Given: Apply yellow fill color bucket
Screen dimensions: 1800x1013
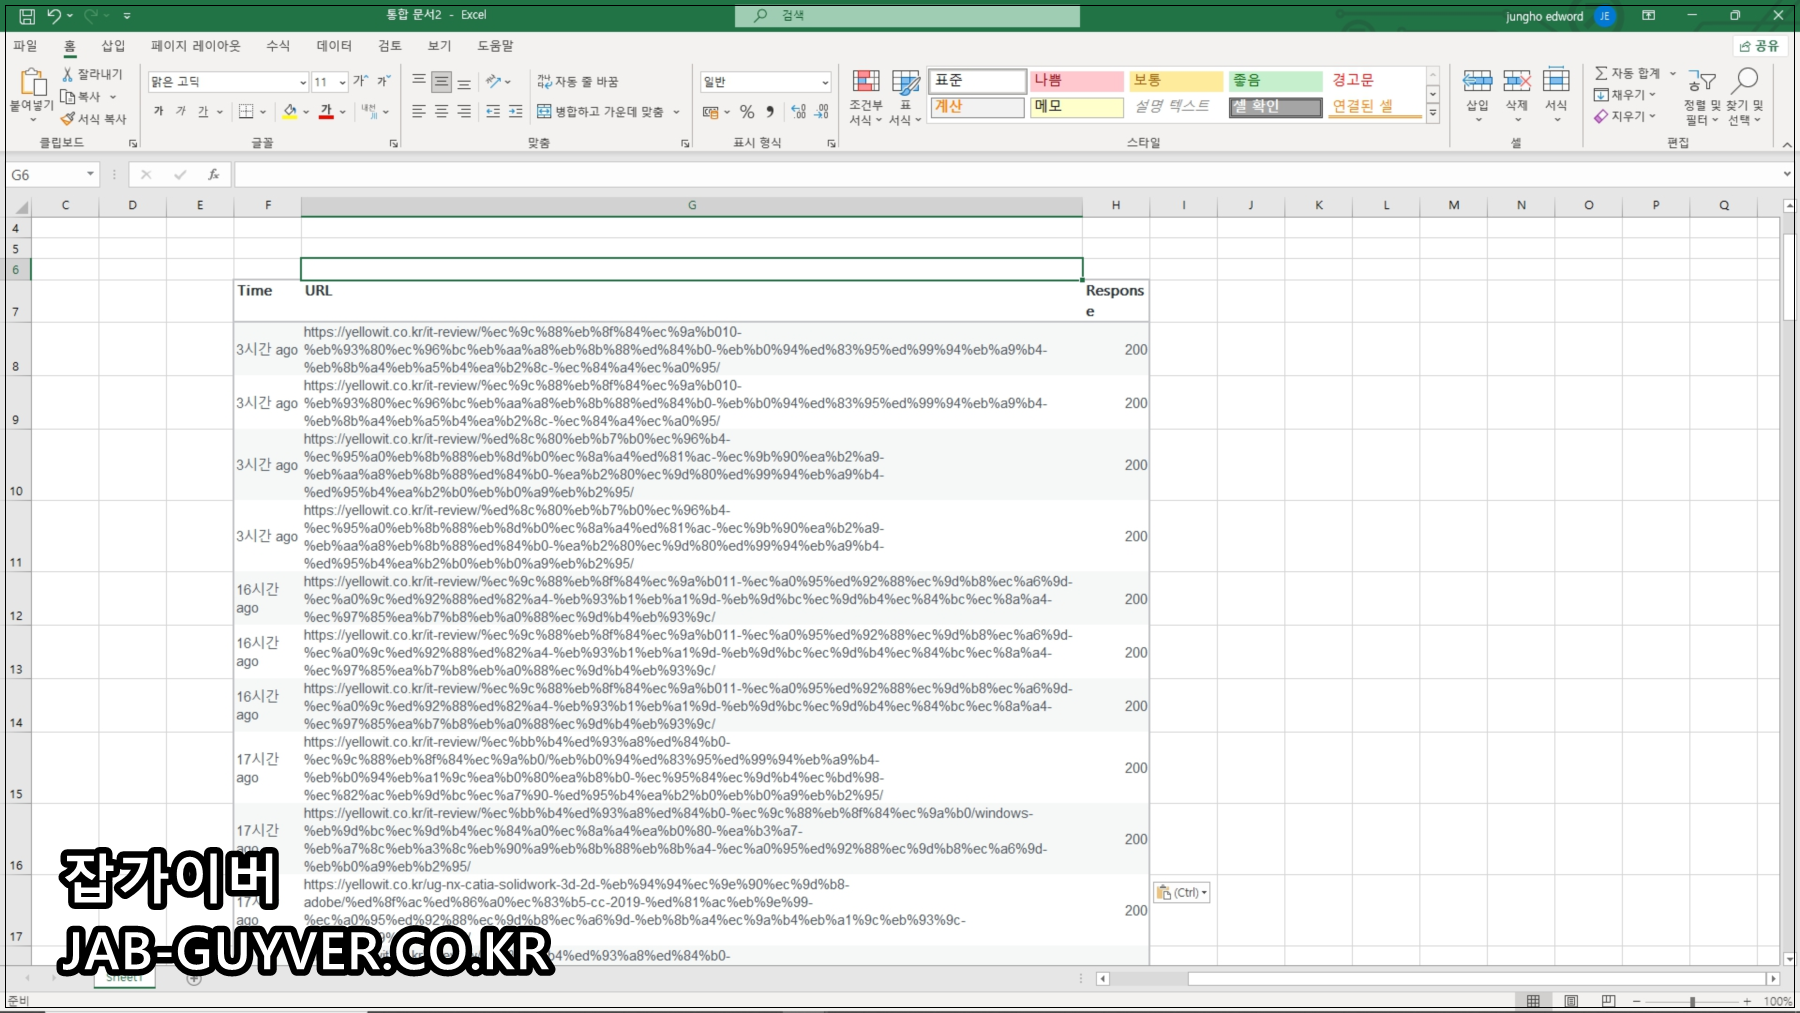Looking at the screenshot, I should coord(289,111).
